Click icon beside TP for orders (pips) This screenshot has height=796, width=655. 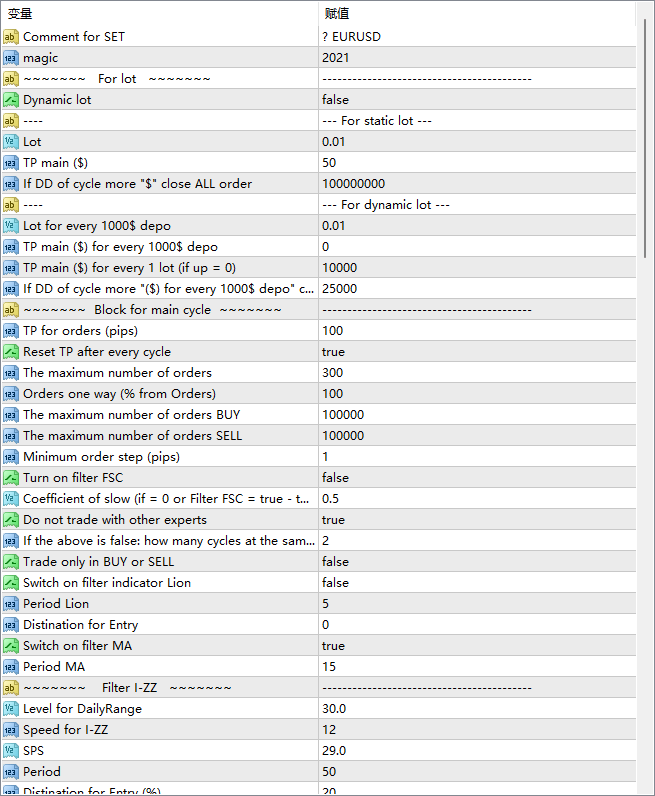coord(11,331)
